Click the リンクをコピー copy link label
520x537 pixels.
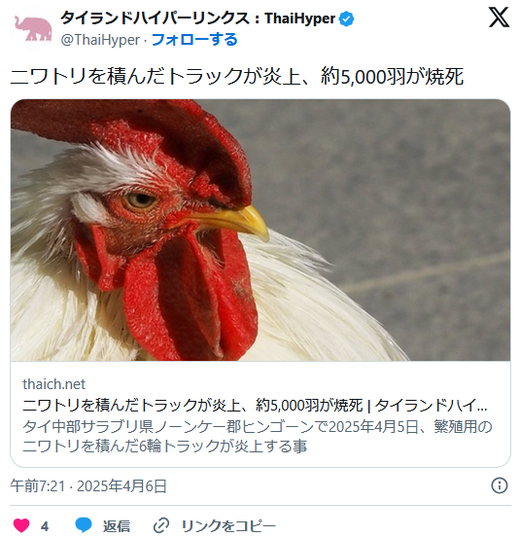(x=228, y=526)
